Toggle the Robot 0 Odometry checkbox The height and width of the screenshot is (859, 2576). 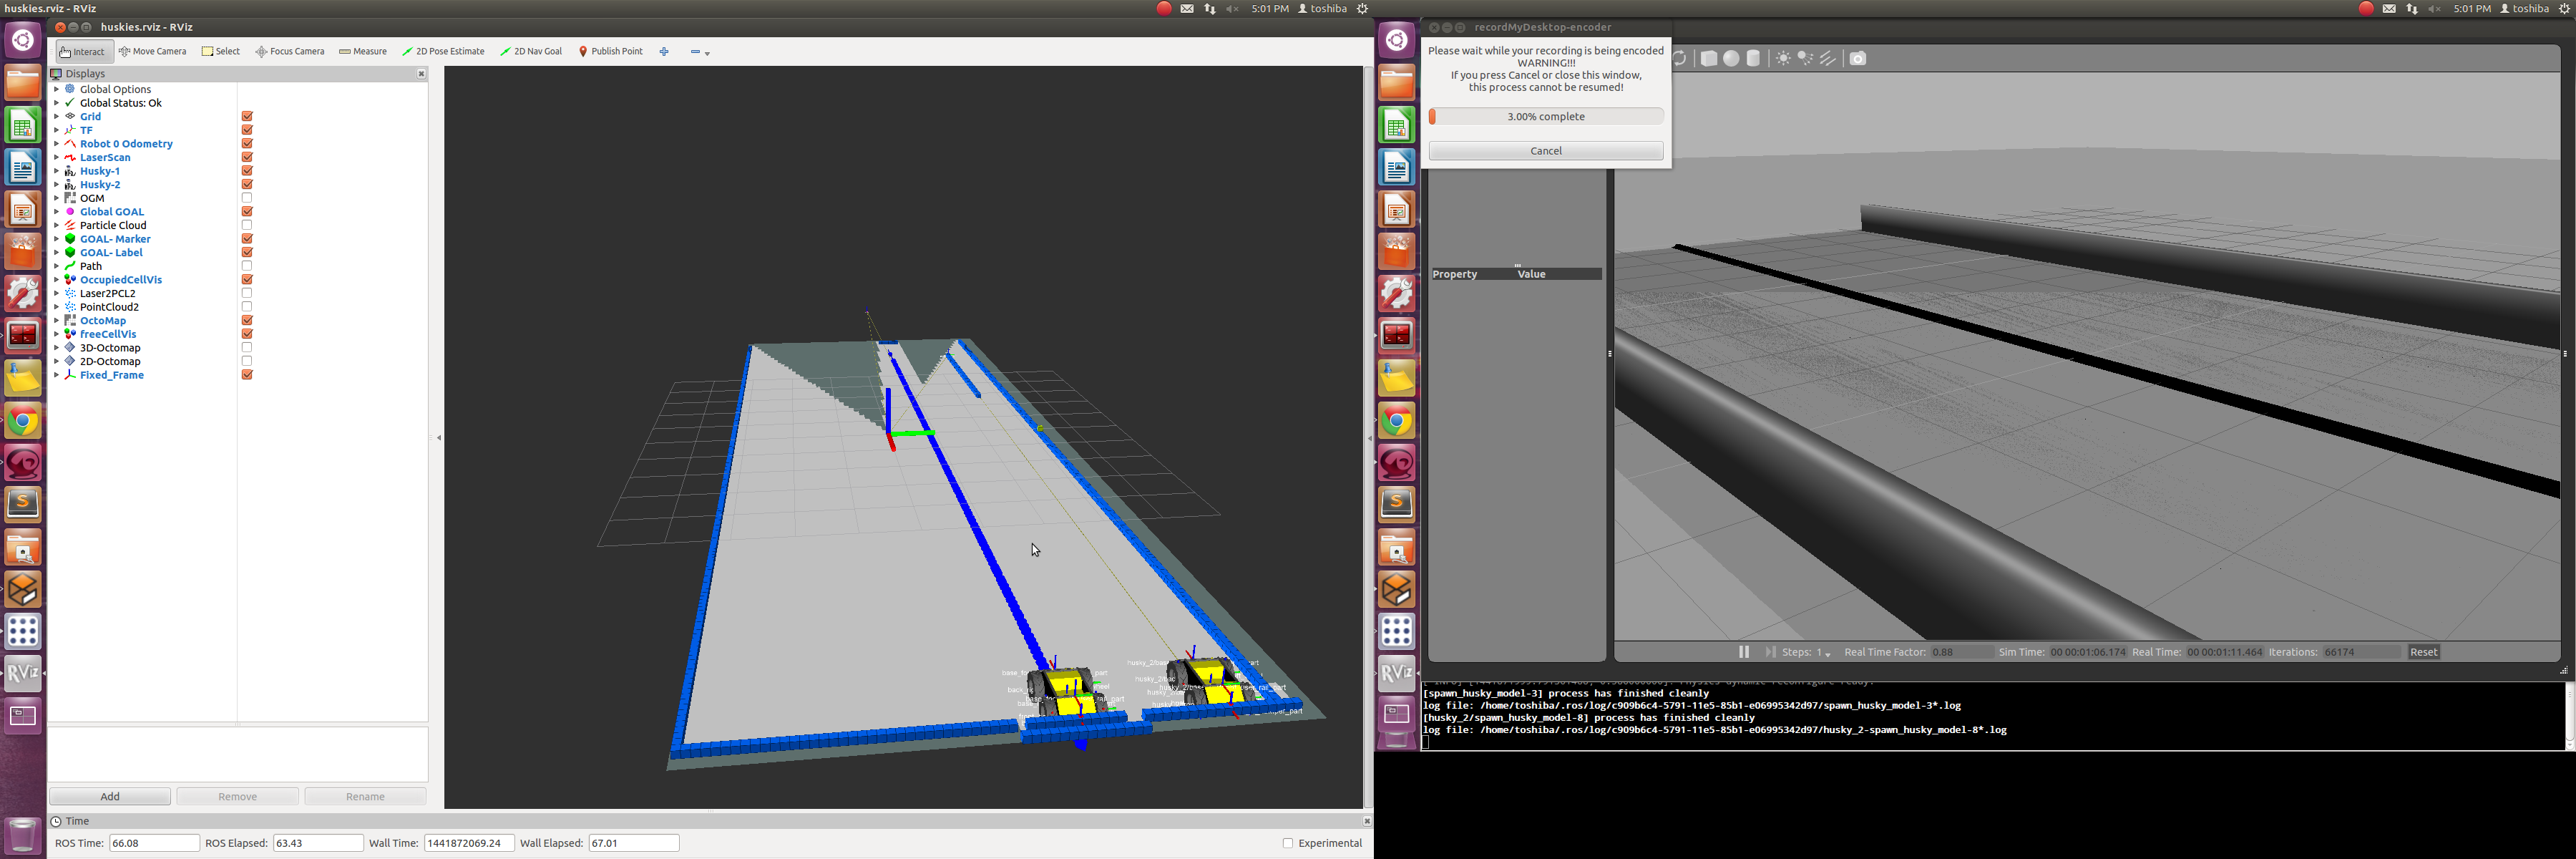click(x=247, y=144)
